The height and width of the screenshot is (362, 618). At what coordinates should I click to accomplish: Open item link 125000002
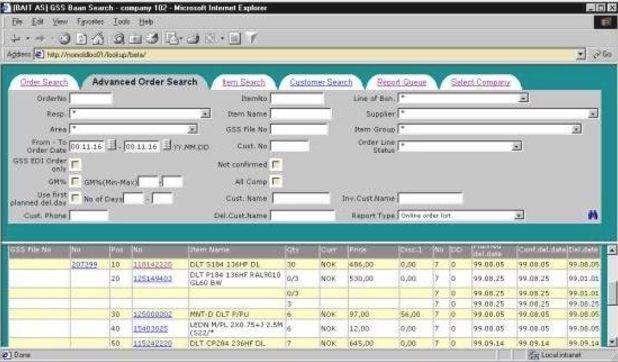click(153, 314)
